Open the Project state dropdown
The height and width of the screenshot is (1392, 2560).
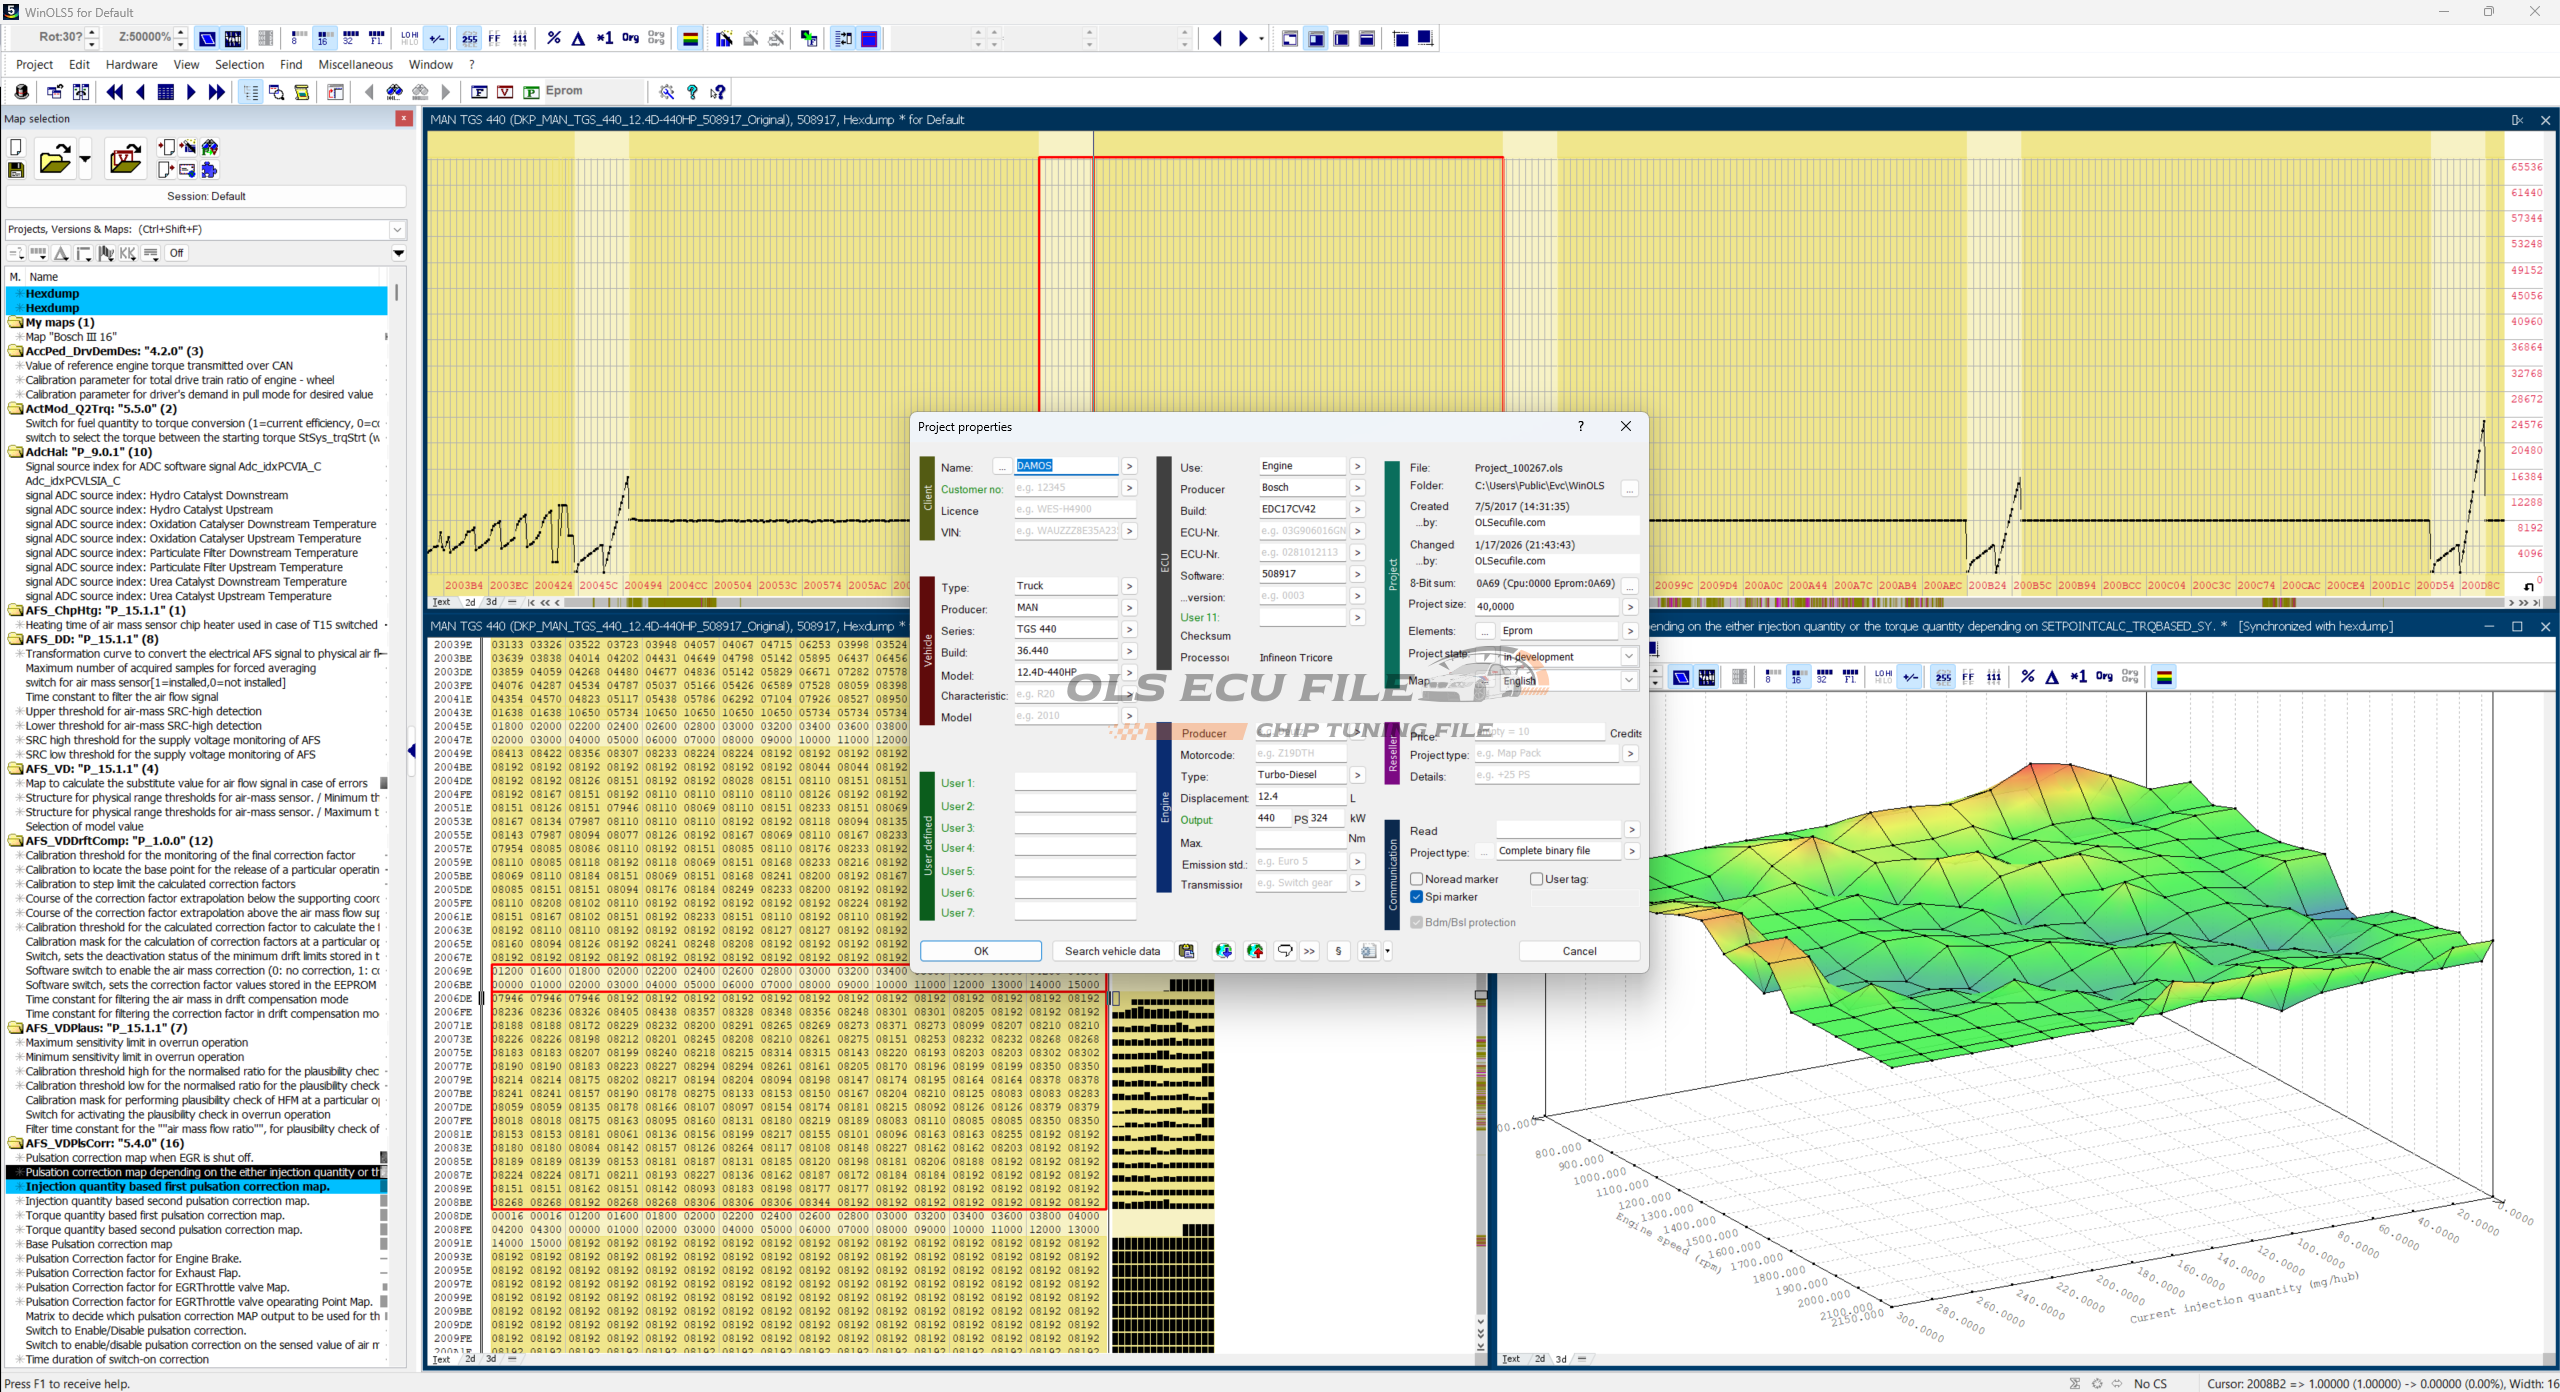coord(1629,657)
